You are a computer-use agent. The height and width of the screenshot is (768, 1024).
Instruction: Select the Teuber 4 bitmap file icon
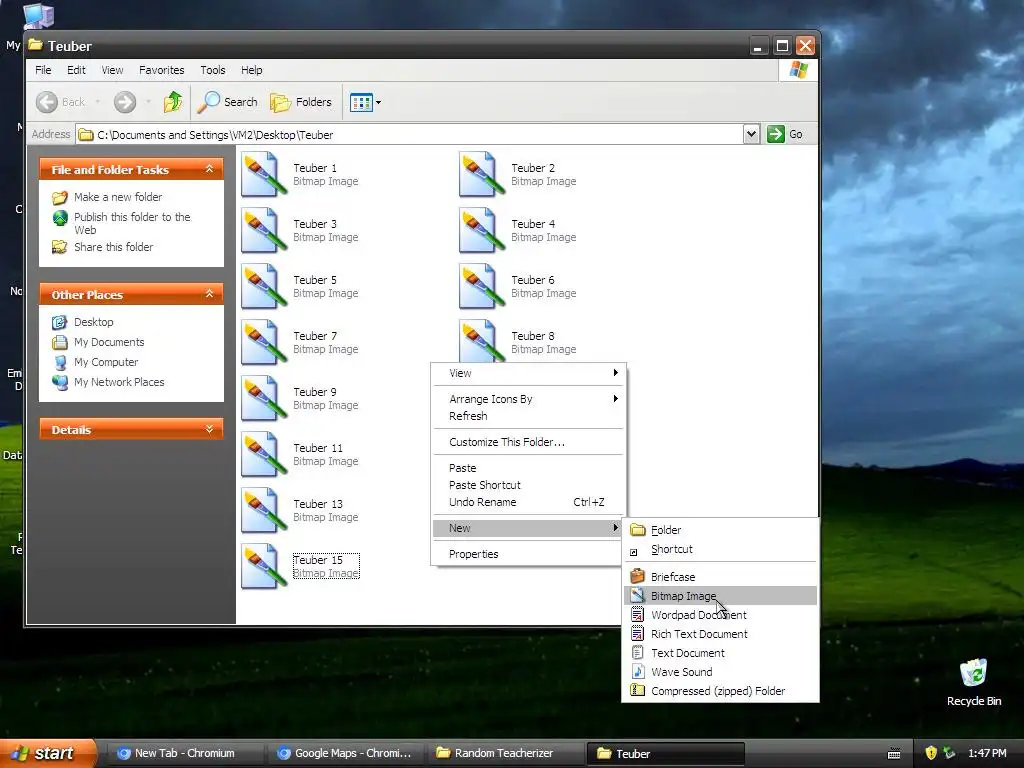[482, 231]
